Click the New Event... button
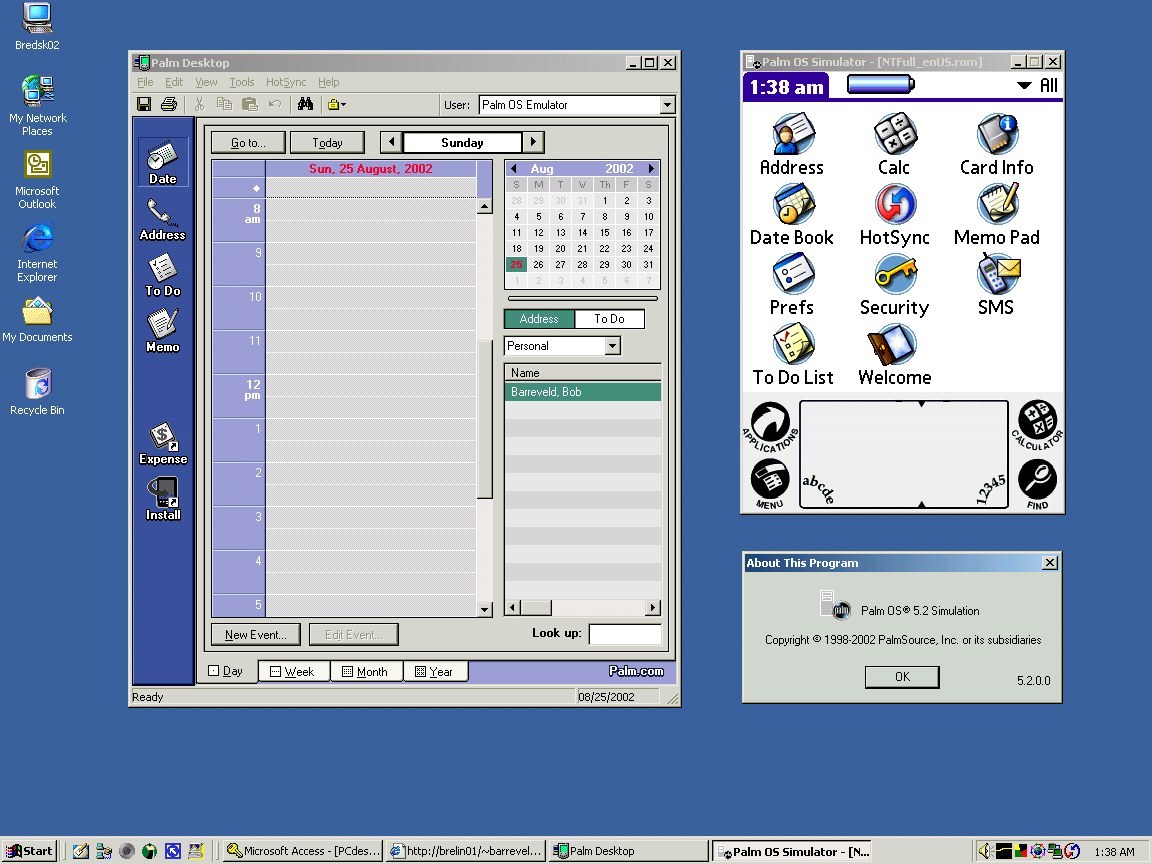 coord(255,634)
